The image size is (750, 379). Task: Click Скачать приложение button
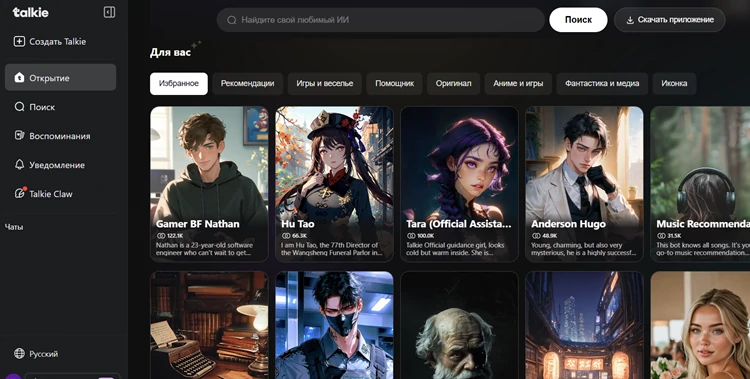(670, 20)
